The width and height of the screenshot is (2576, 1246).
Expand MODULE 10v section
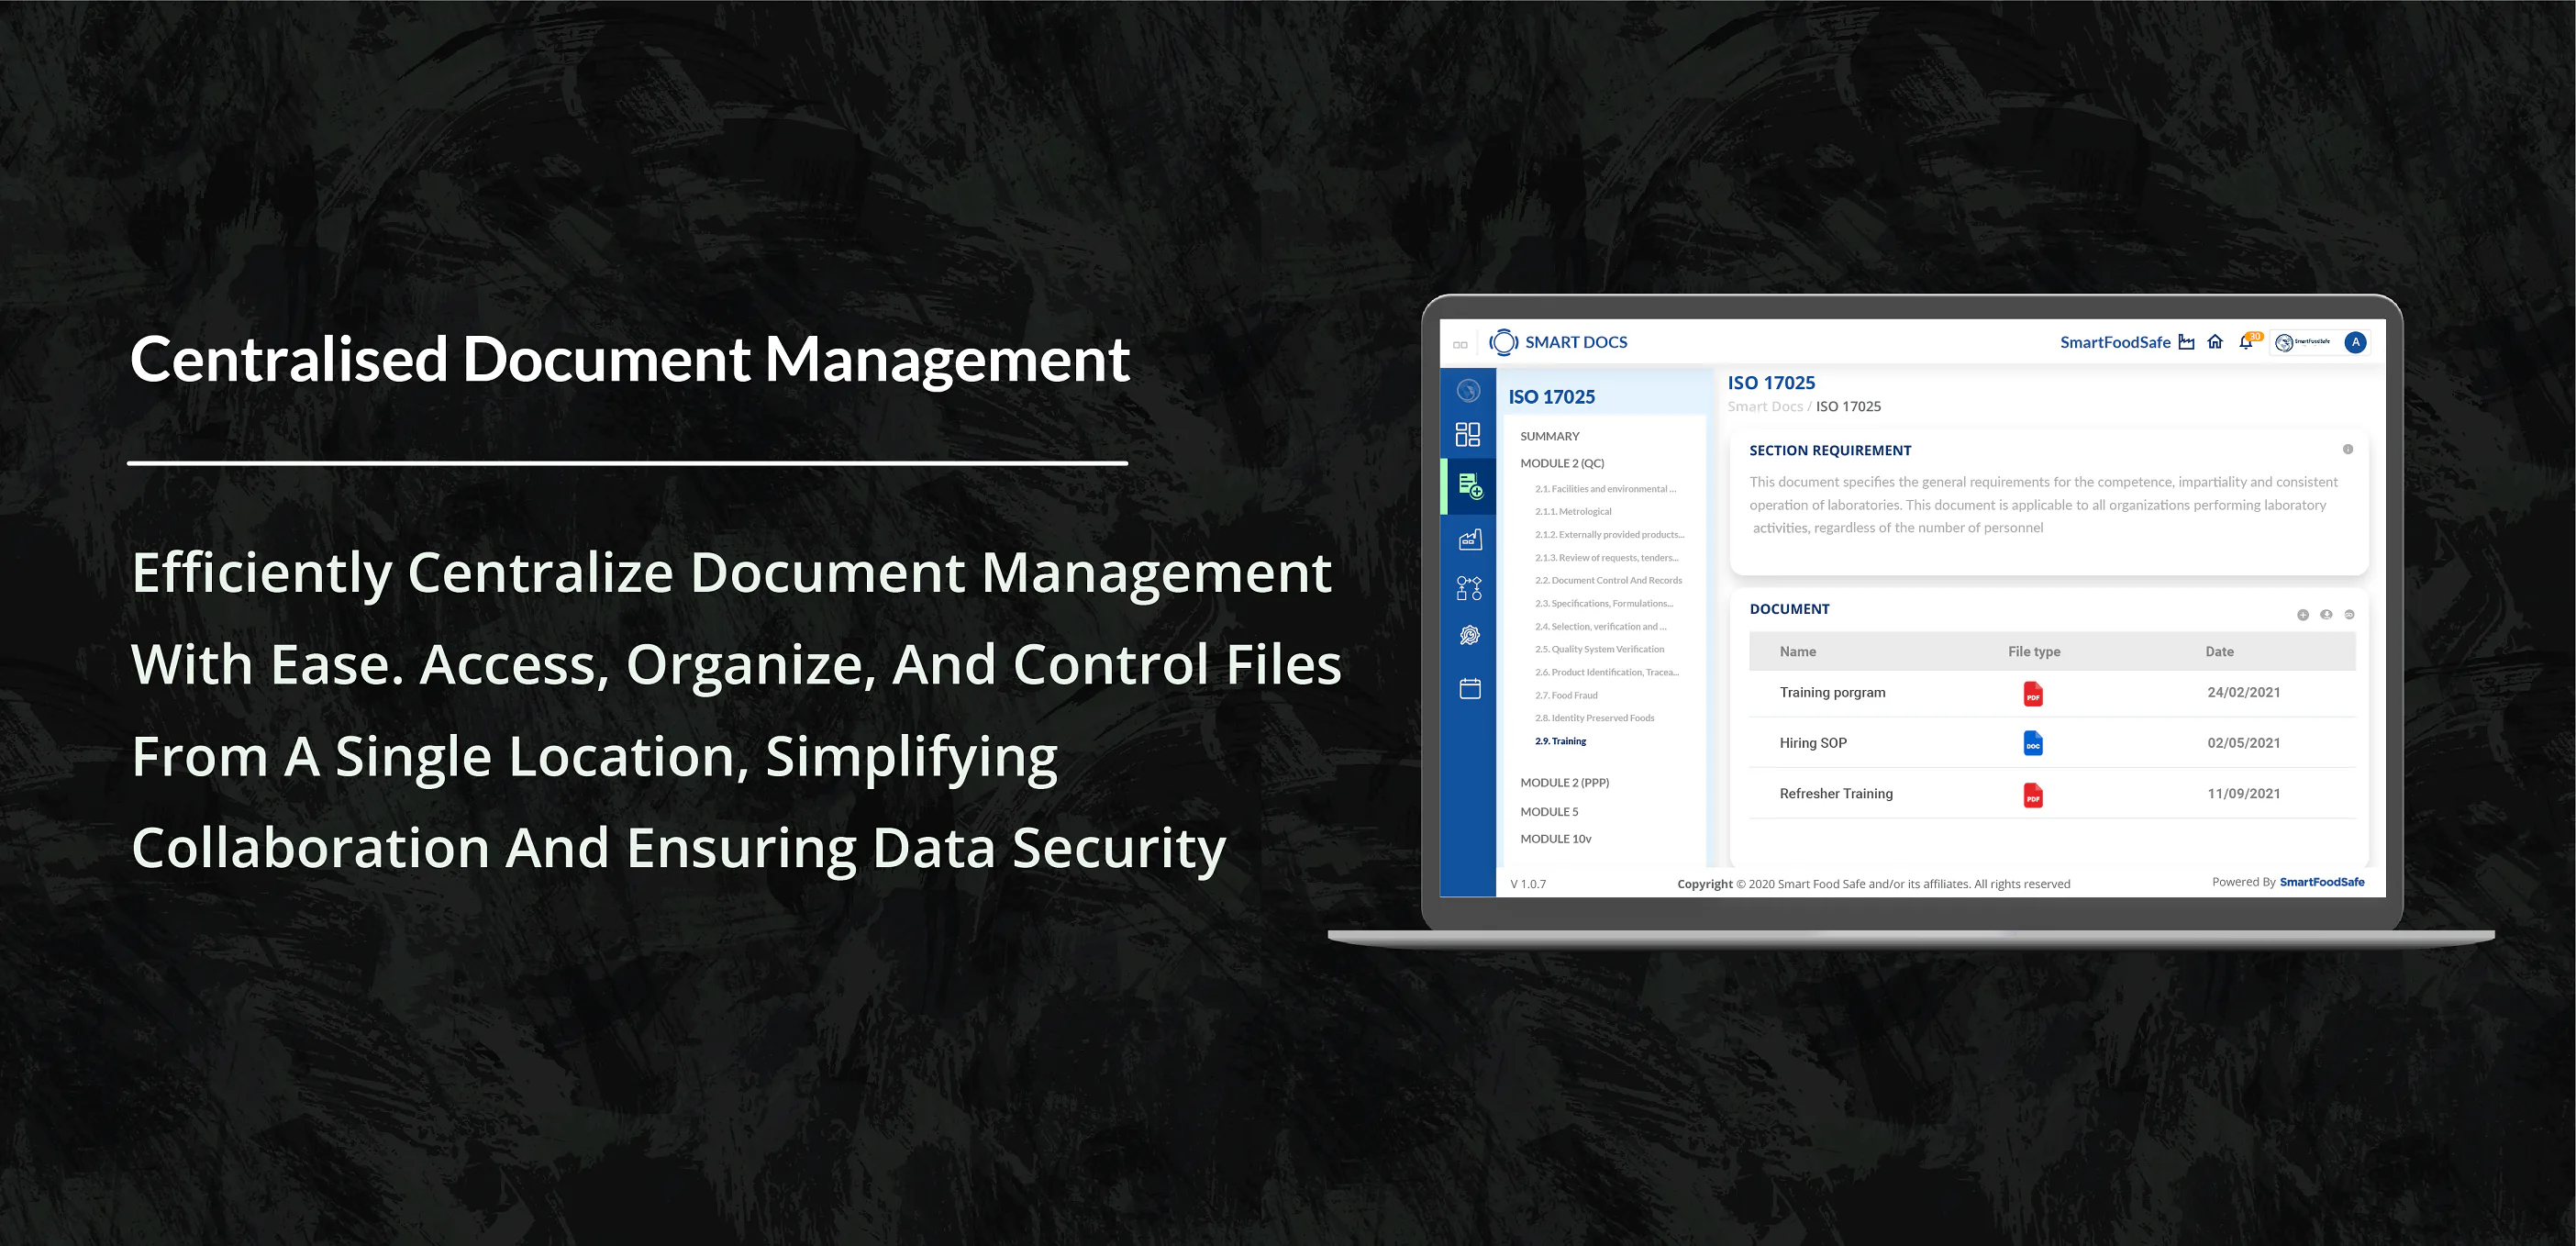click(x=1555, y=838)
